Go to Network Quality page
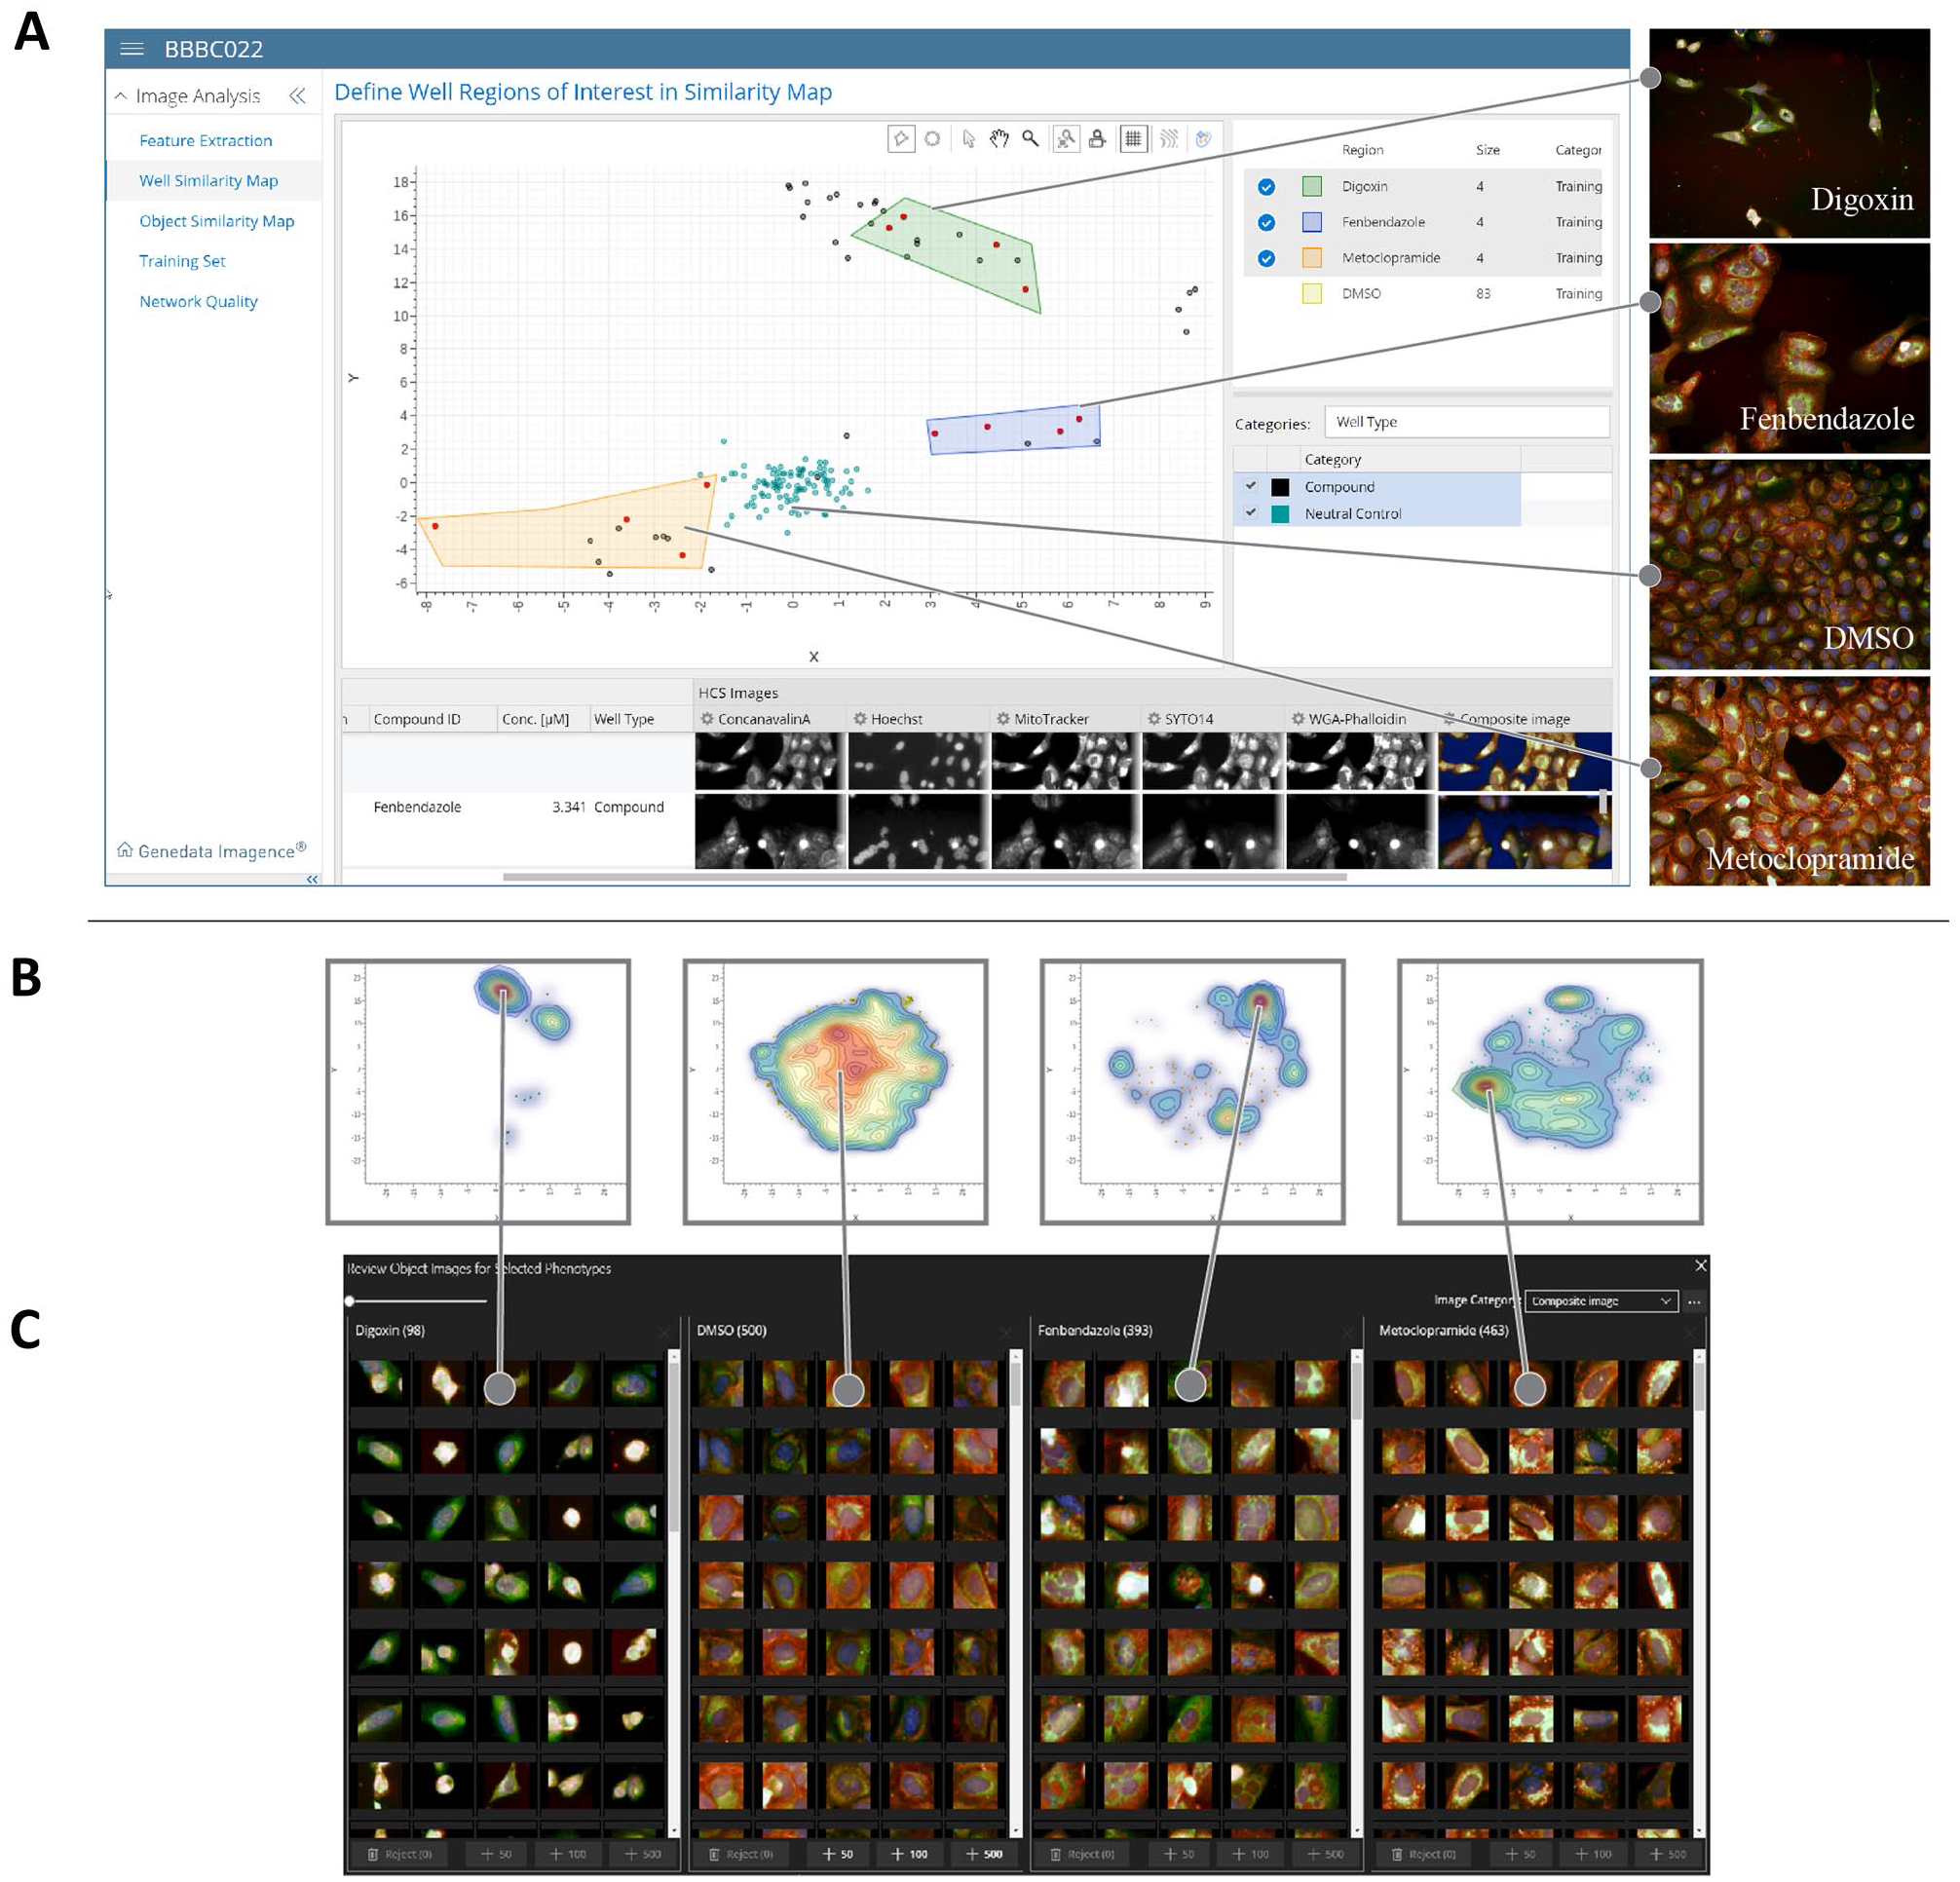1960x1882 pixels. tap(198, 301)
